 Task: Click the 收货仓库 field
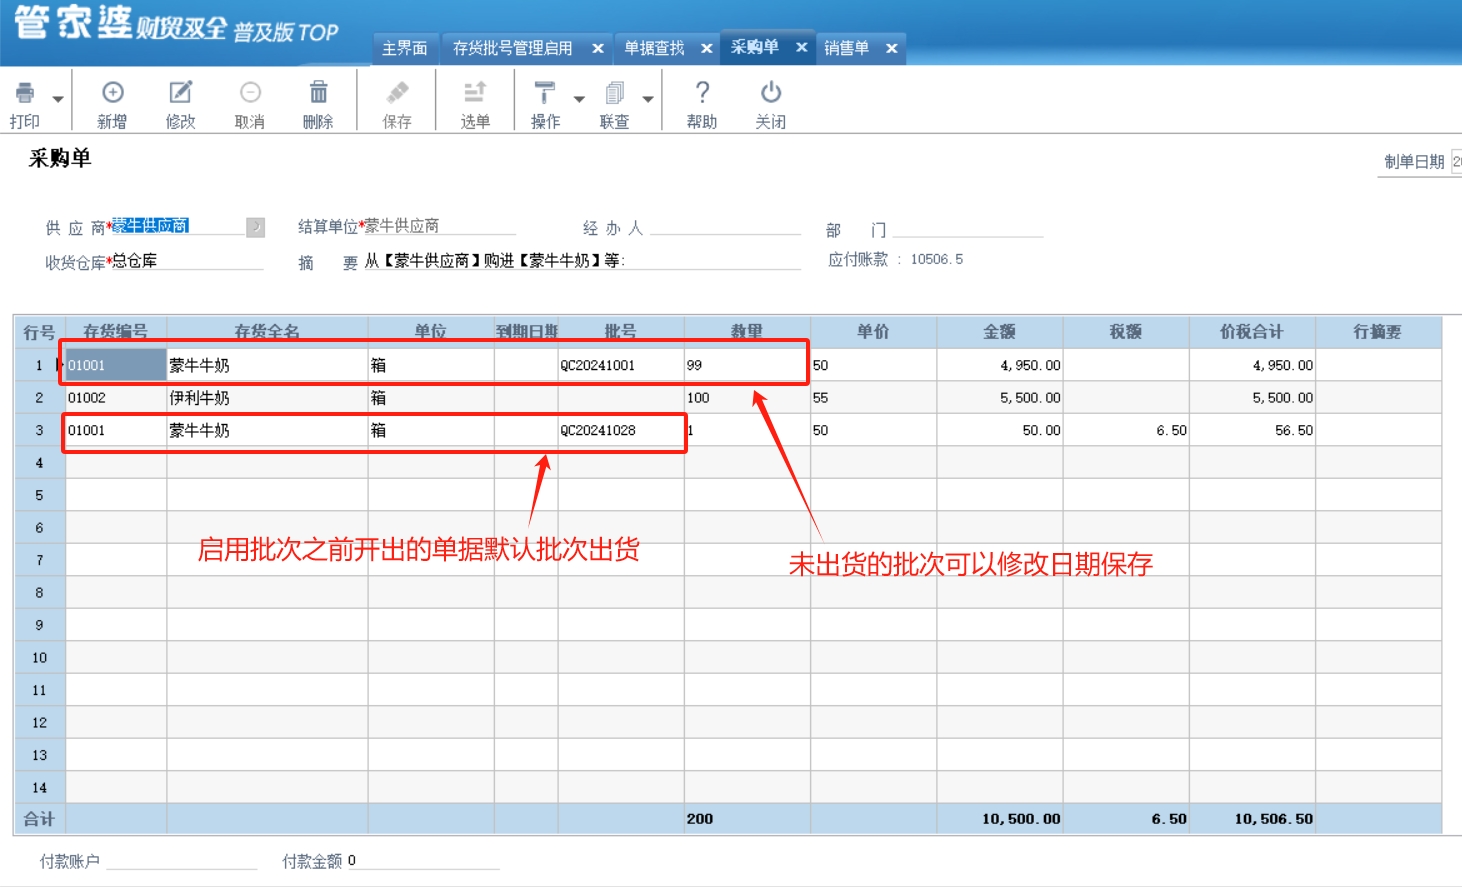pos(187,261)
